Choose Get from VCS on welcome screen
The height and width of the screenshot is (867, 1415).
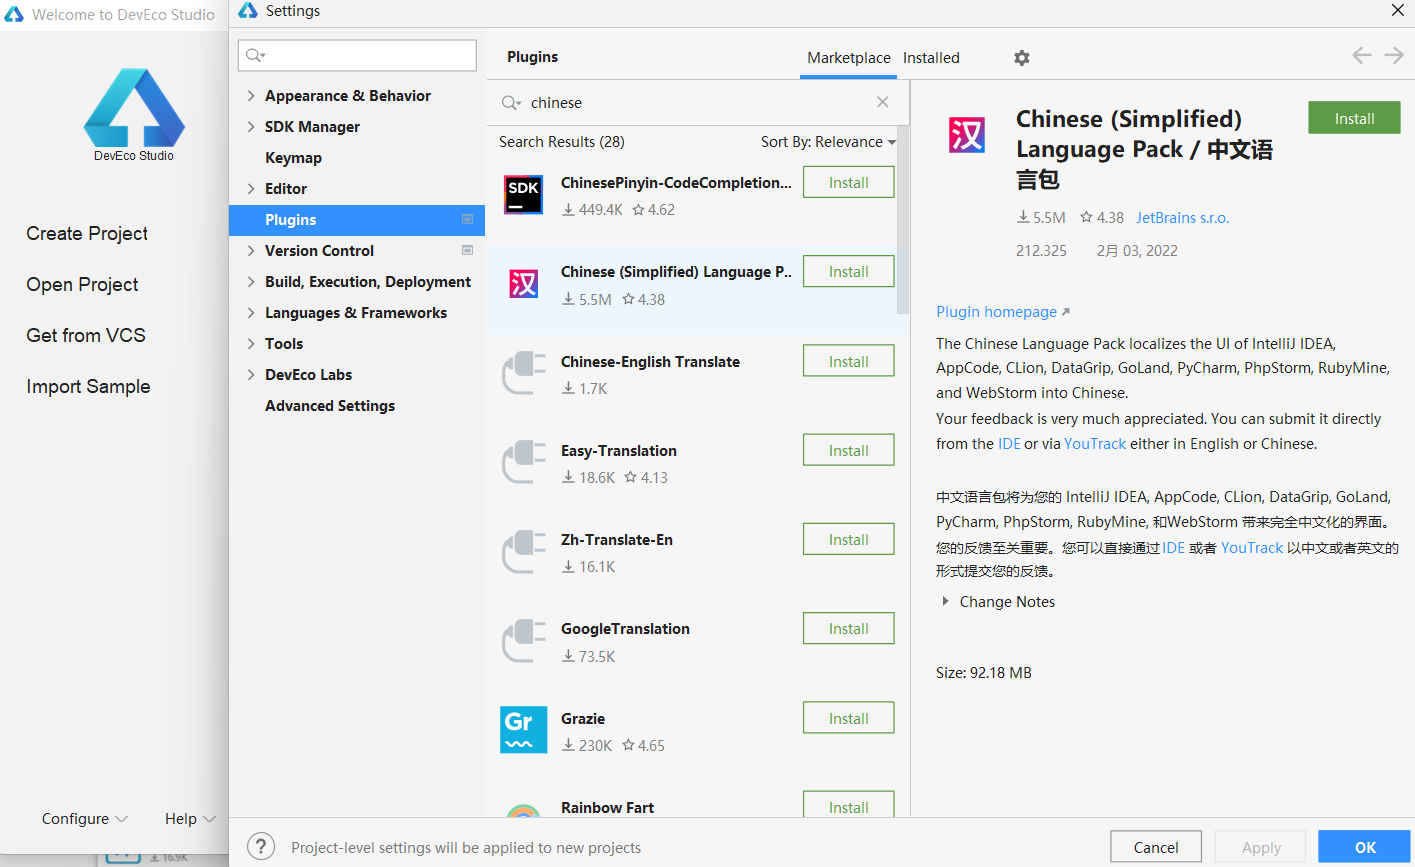tap(86, 335)
